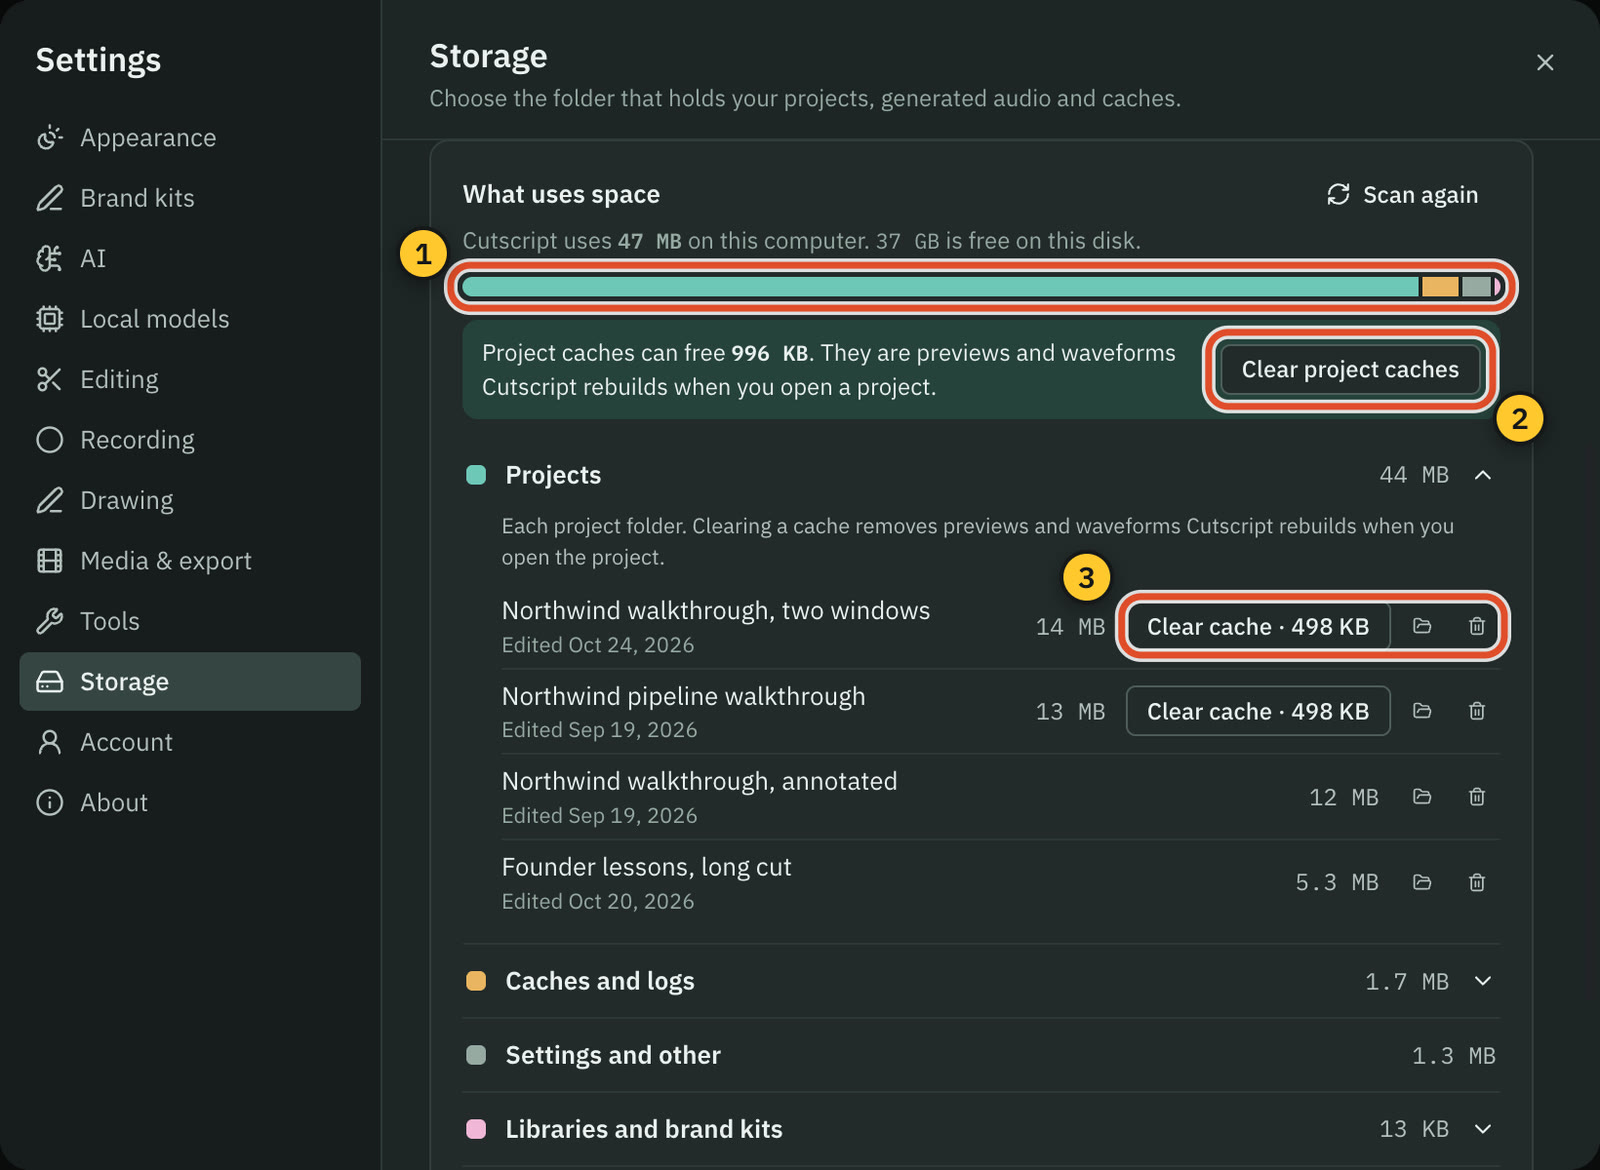Click the Storage drive icon
The image size is (1600, 1170).
49,682
